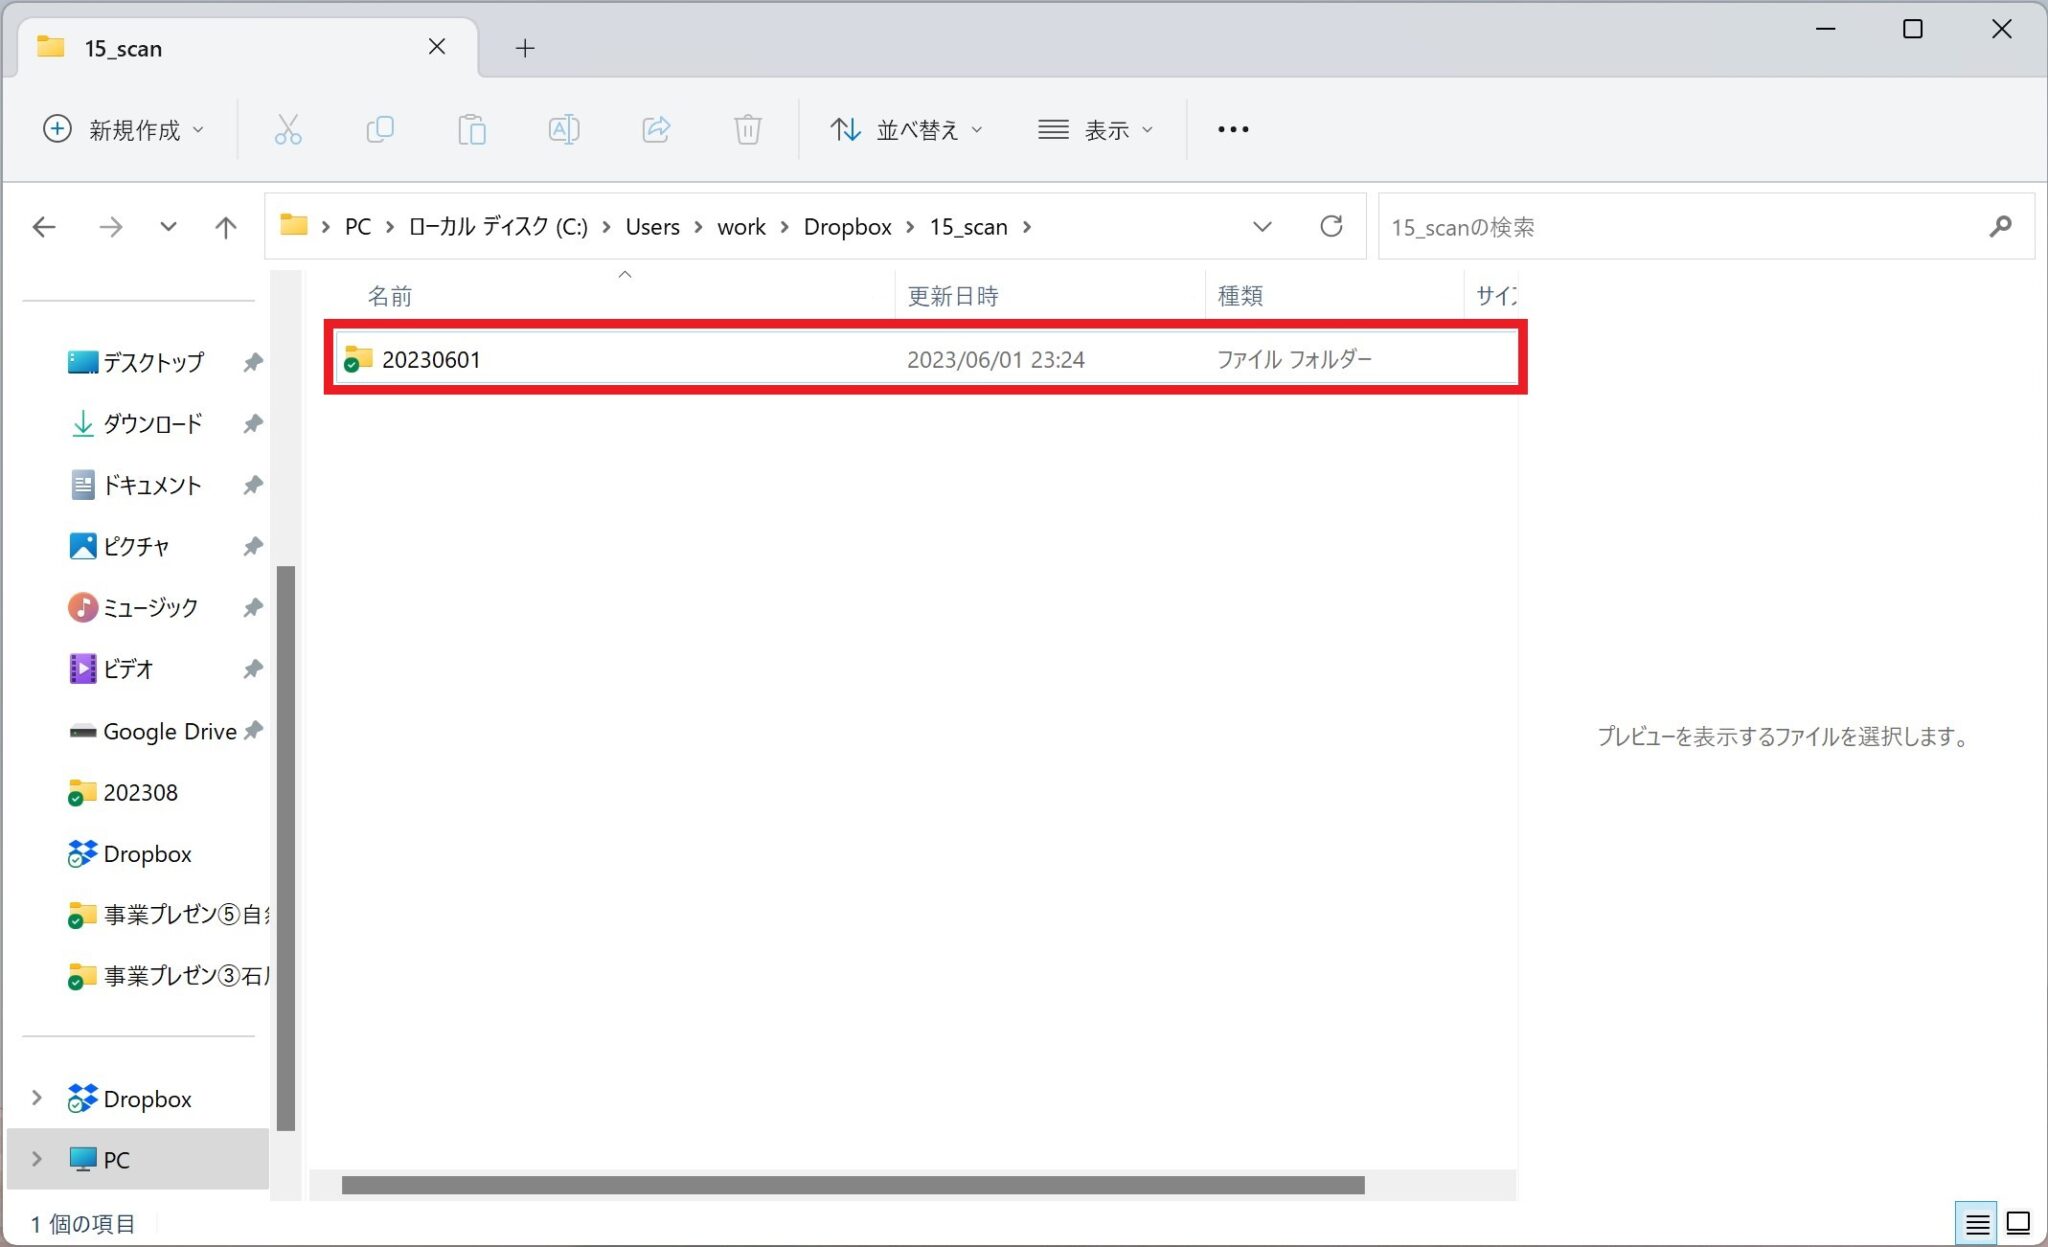The height and width of the screenshot is (1247, 2048).
Task: Click the Share icon
Action: pos(656,129)
